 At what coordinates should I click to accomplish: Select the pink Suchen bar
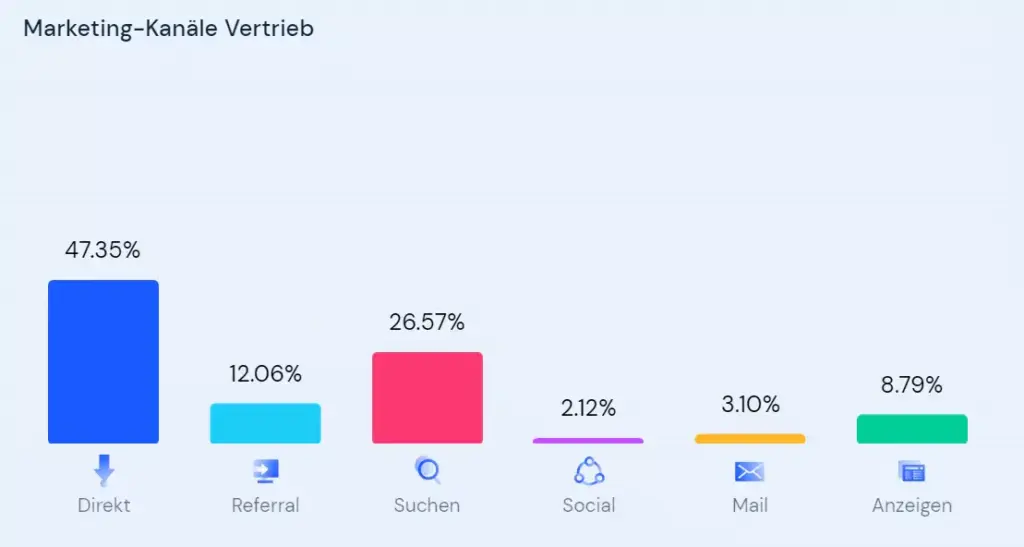[427, 397]
